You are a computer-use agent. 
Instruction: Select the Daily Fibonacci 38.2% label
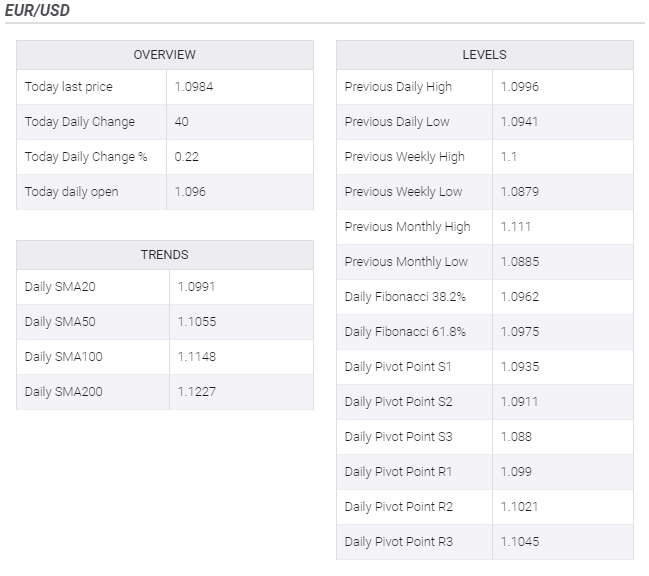point(405,297)
